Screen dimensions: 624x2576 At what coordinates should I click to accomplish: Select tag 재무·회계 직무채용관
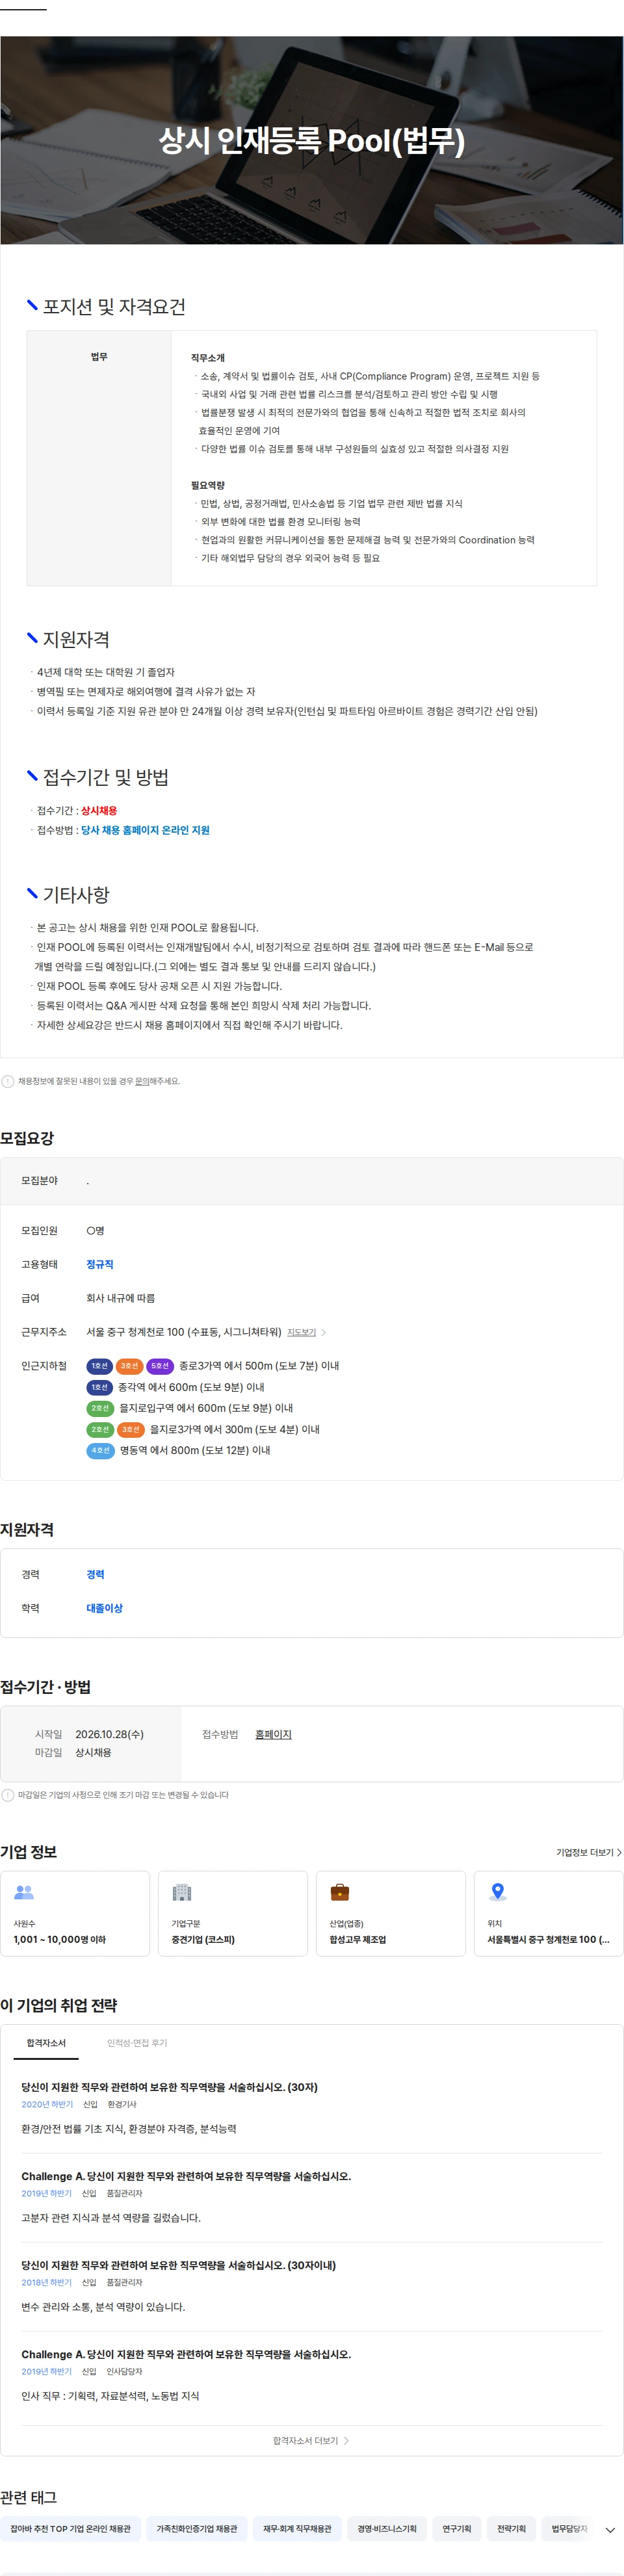point(297,2529)
